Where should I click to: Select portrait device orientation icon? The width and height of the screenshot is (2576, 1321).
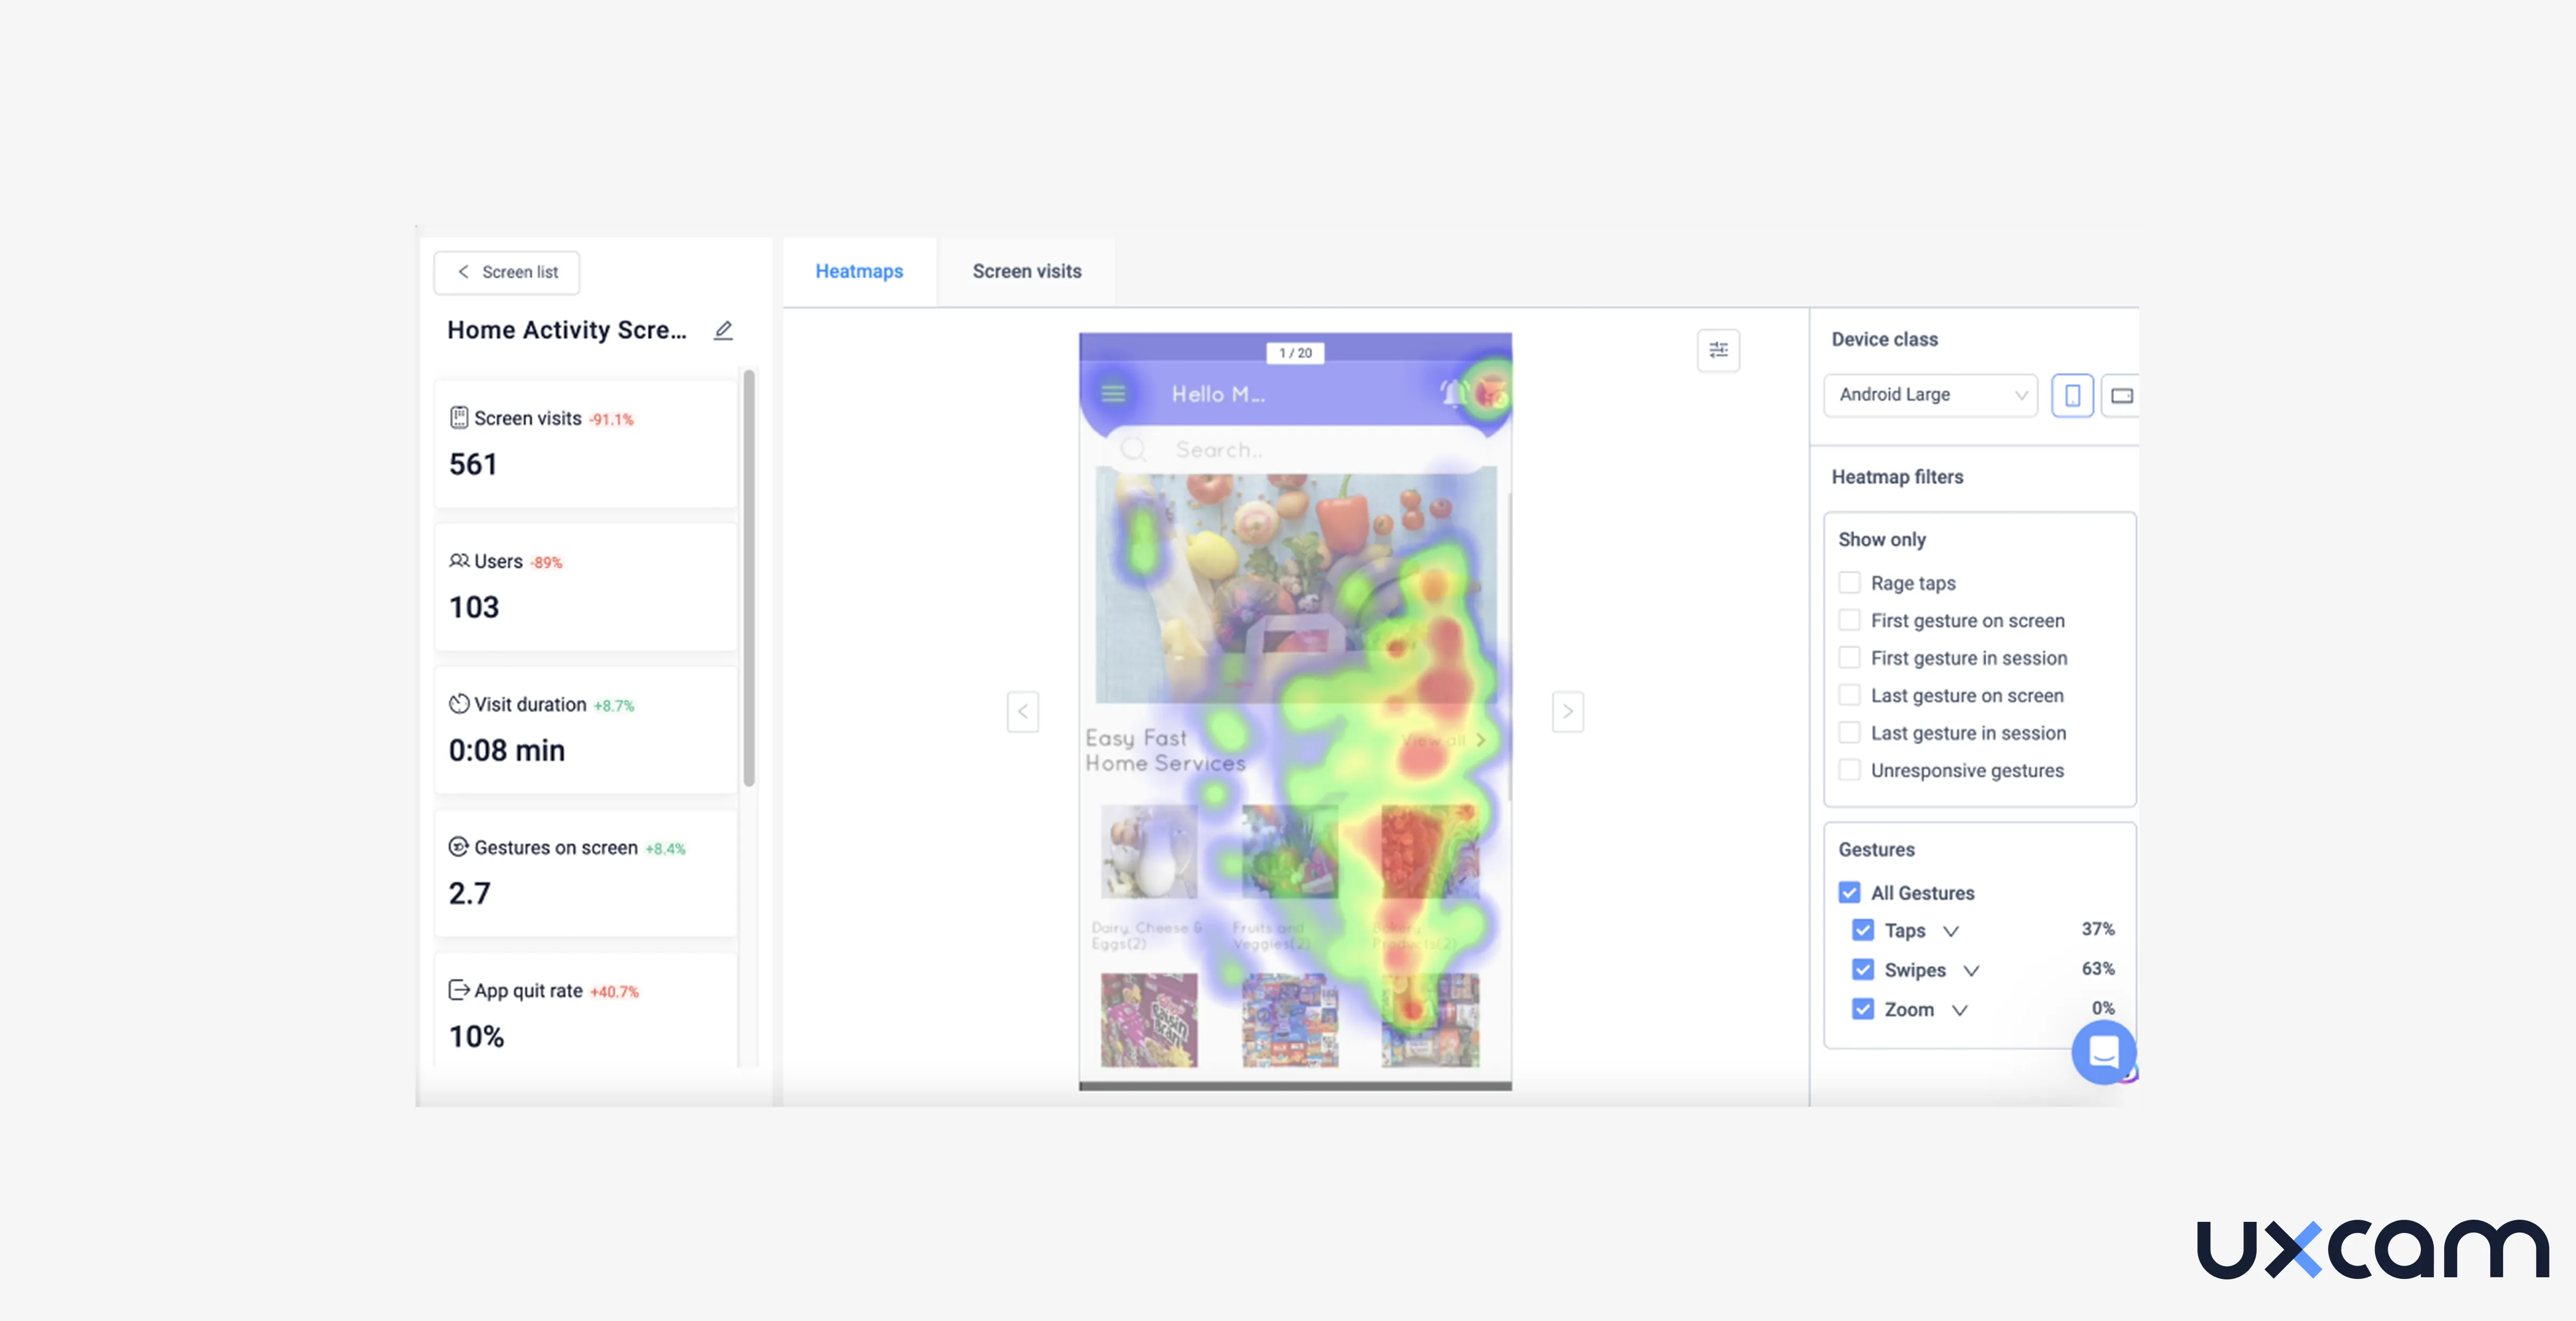2072,395
